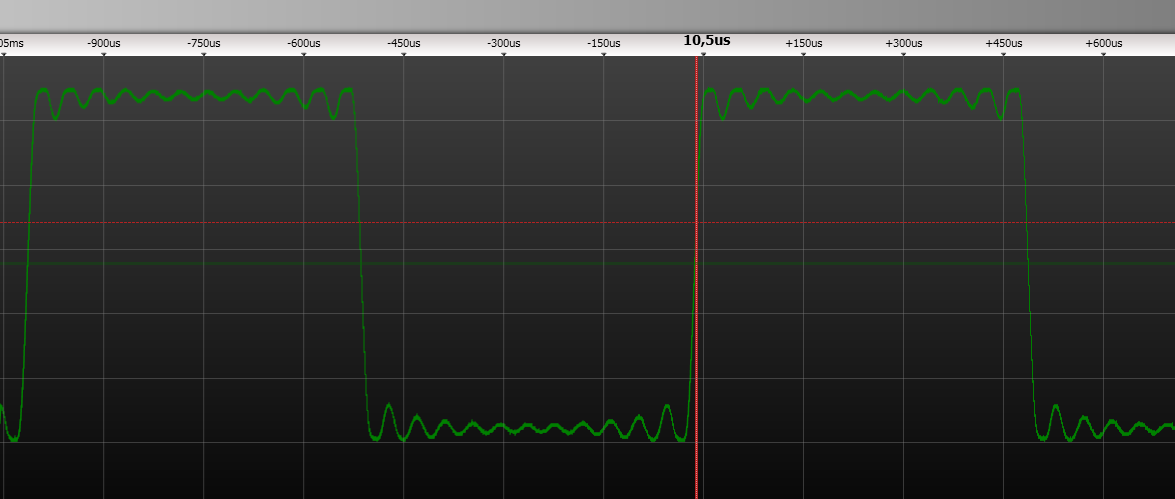Click the red dashed horizontal threshold line
The width and height of the screenshot is (1175, 499).
pos(588,223)
